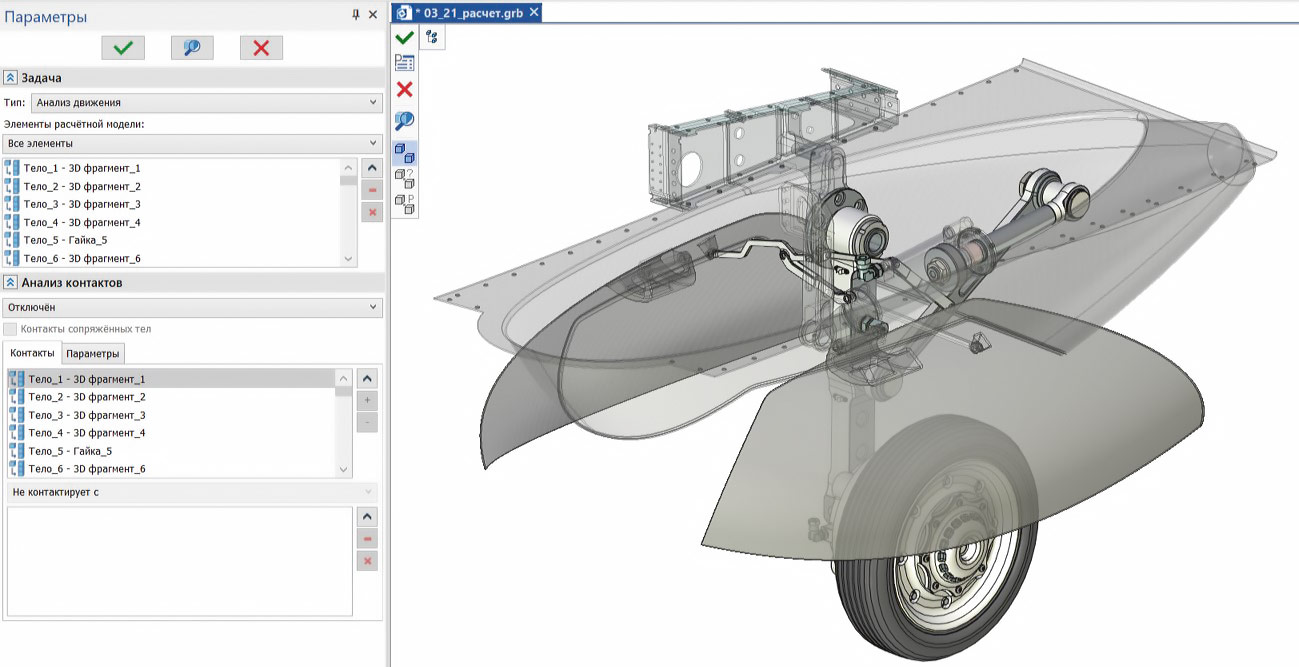Open the Тип dropdown showing Анализ движения
The image size is (1299, 667).
point(206,102)
